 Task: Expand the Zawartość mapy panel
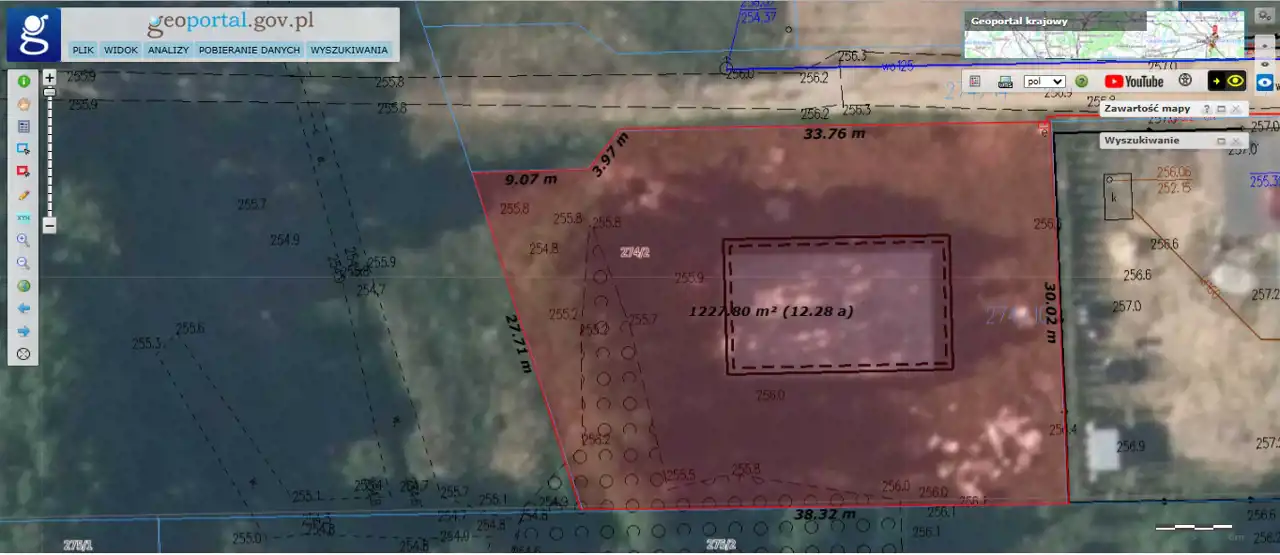coord(1221,108)
